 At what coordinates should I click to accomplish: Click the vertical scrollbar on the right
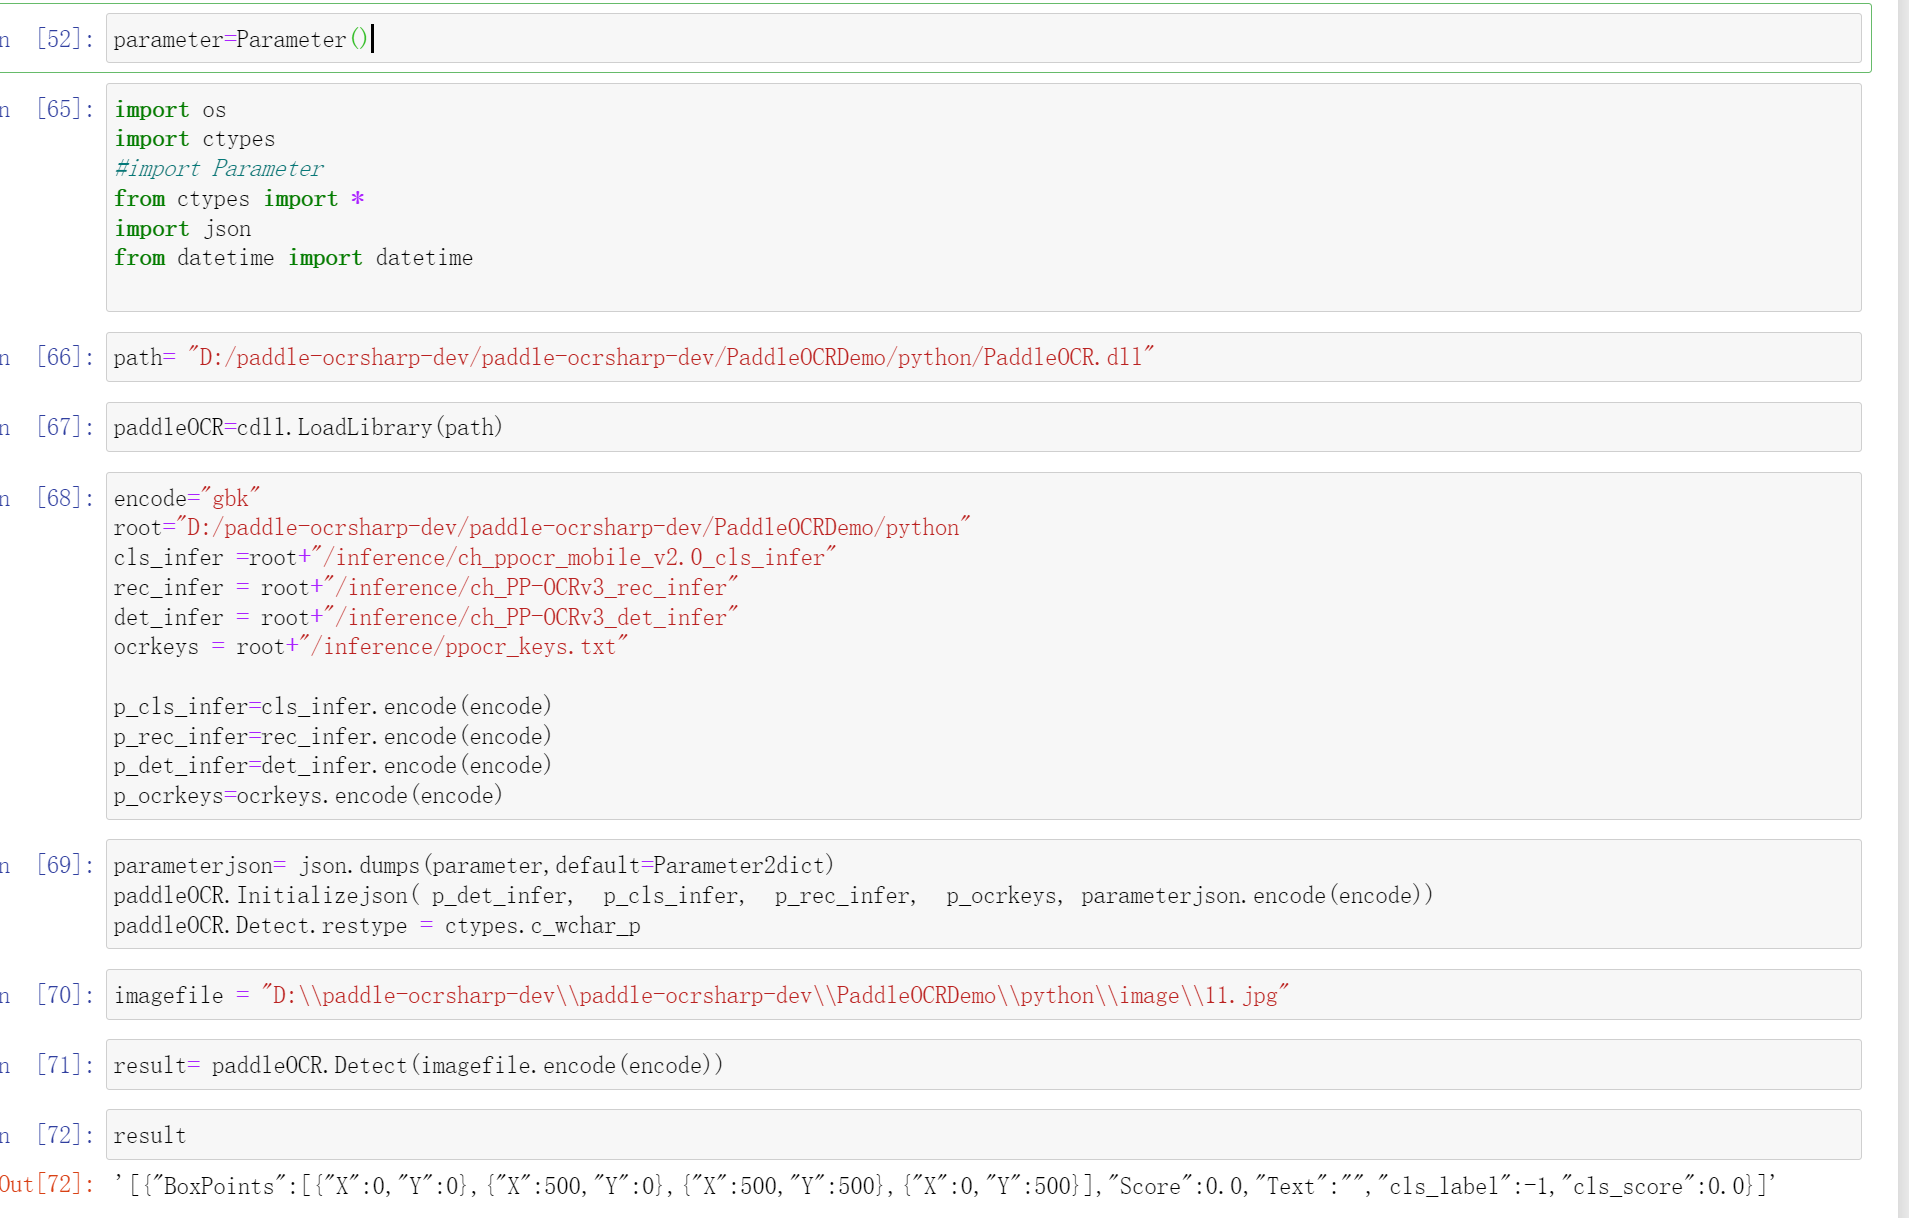point(1903,609)
